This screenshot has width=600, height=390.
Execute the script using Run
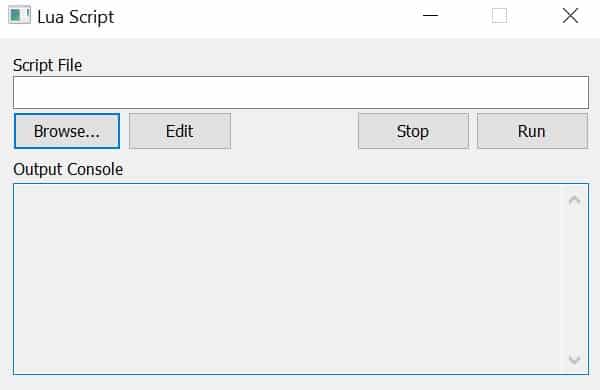click(x=532, y=131)
